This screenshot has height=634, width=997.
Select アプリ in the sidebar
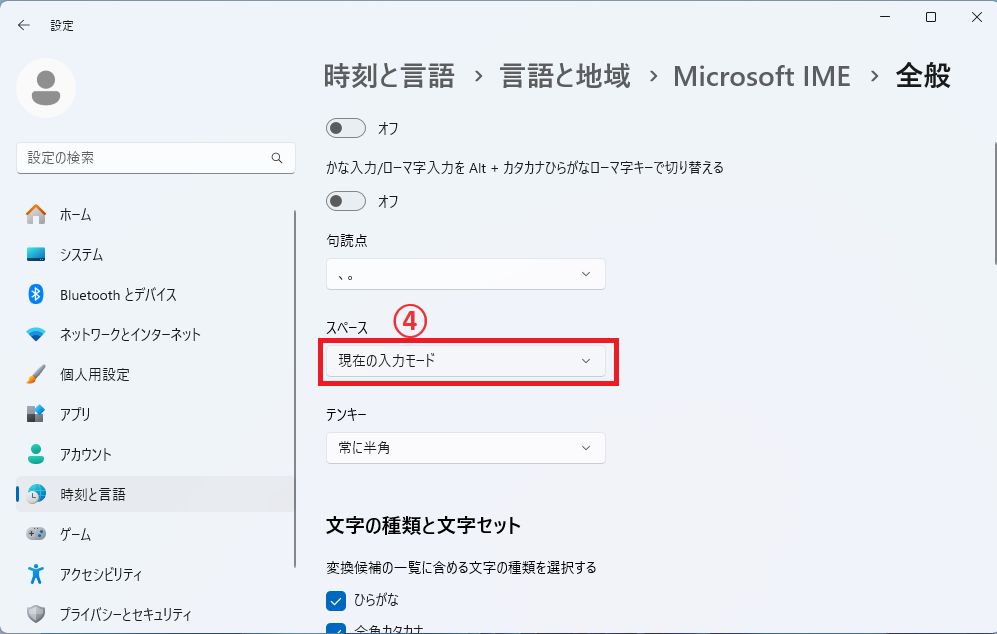pyautogui.click(x=155, y=414)
